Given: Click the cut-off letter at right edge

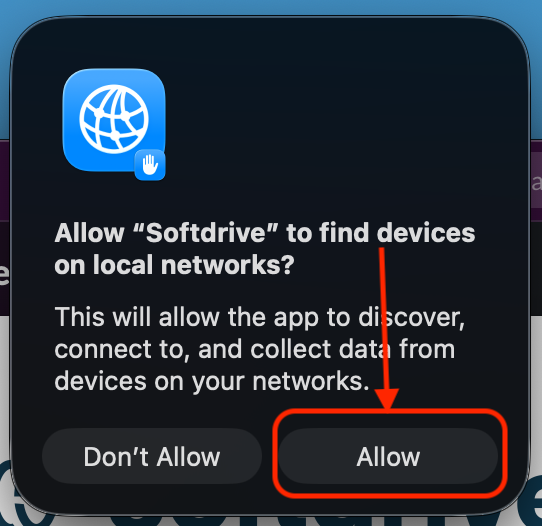Looking at the screenshot, I should (537, 182).
